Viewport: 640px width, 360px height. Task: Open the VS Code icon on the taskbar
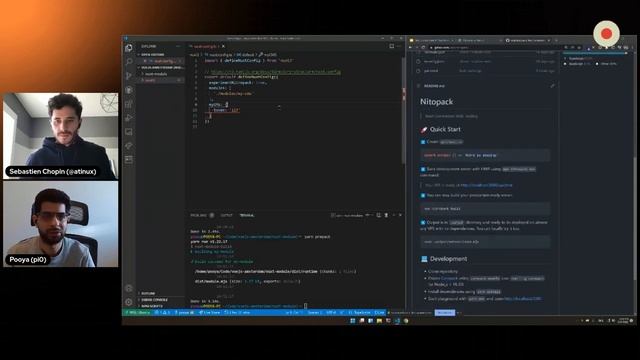[397, 321]
